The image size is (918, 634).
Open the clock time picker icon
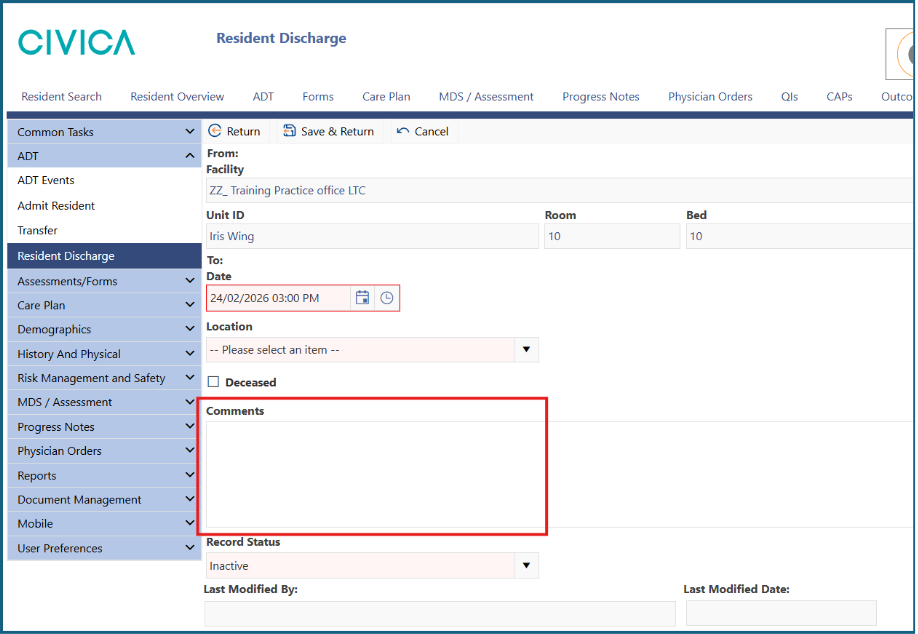pos(386,298)
